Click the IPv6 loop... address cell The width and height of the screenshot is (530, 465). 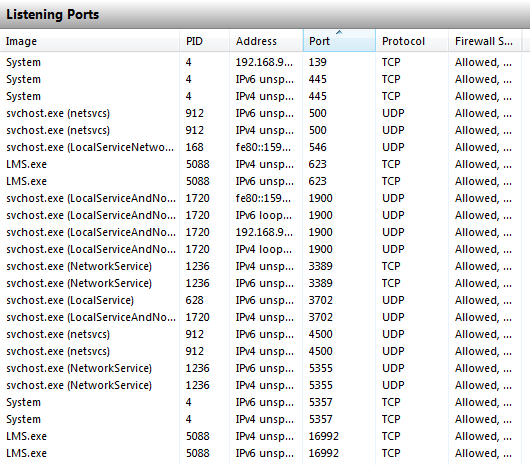264,215
